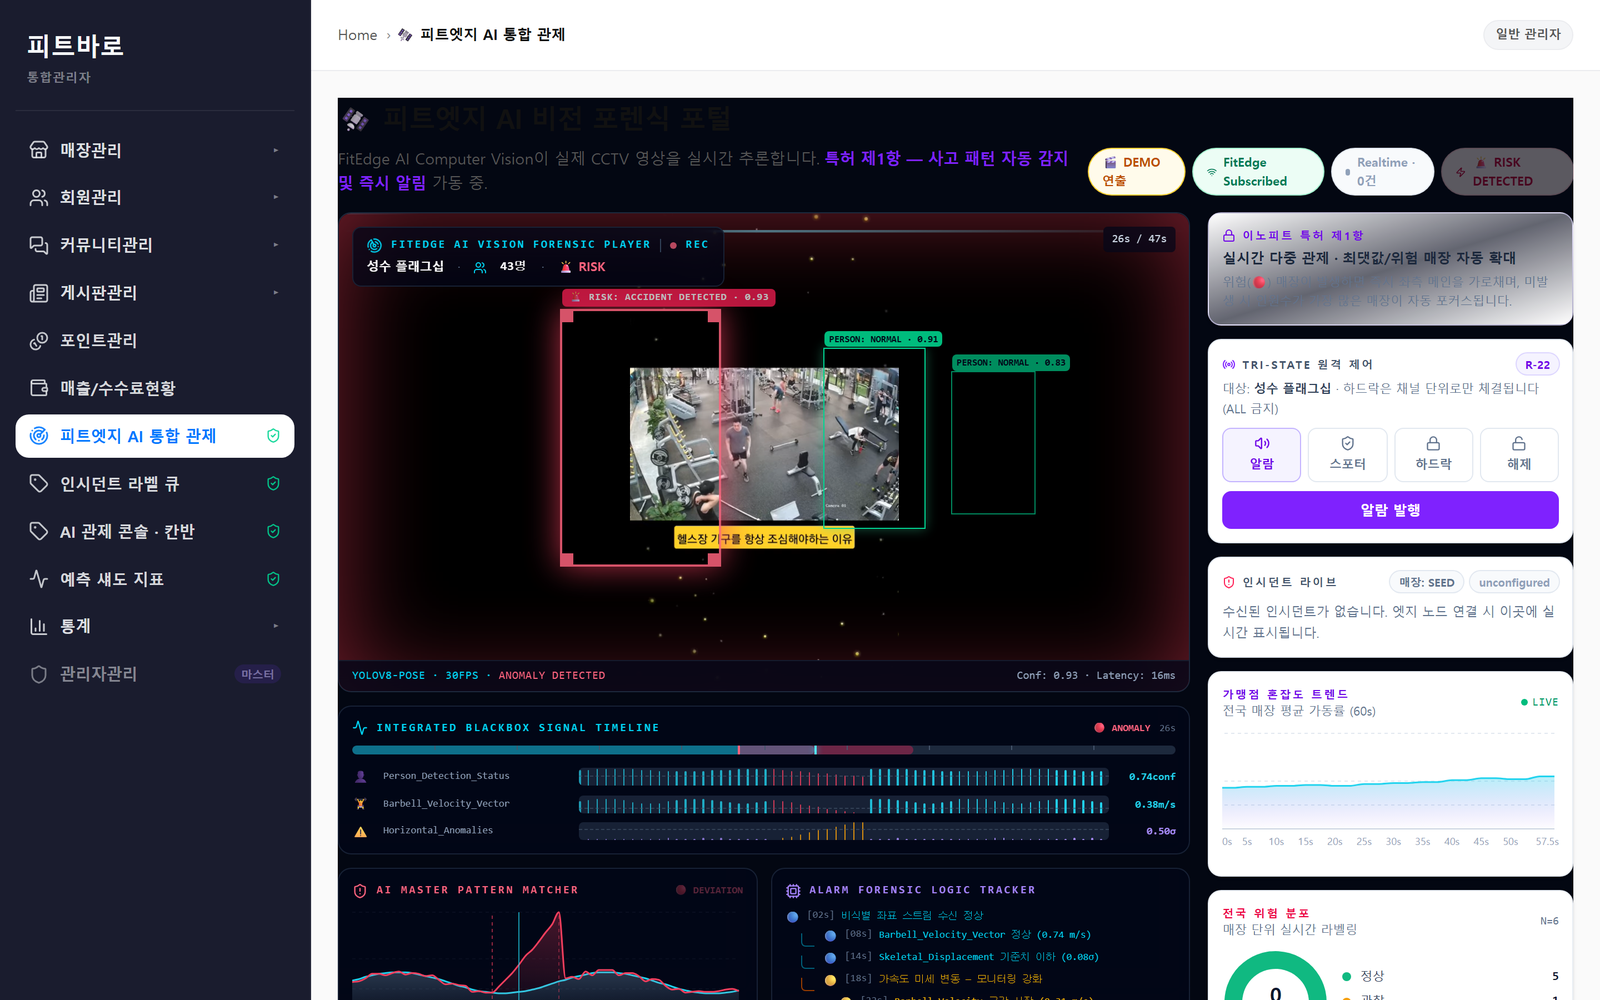Click the 포인트관리 coins icon
This screenshot has height=1000, width=1600.
click(39, 341)
